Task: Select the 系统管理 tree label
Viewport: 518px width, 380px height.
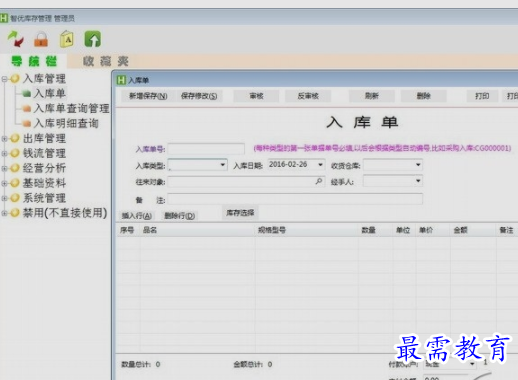Action: (44, 198)
